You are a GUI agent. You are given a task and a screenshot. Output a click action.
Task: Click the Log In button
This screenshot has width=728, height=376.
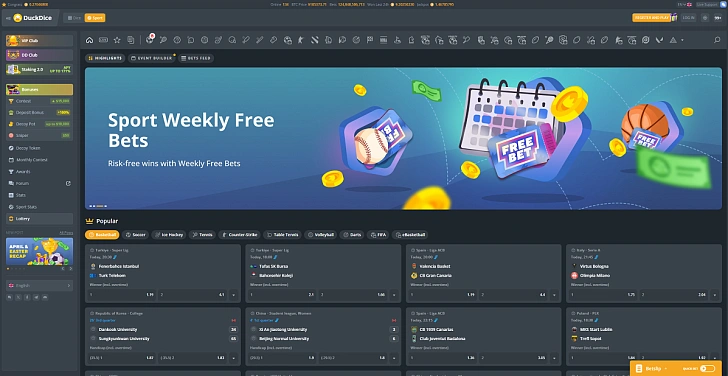[x=689, y=18]
